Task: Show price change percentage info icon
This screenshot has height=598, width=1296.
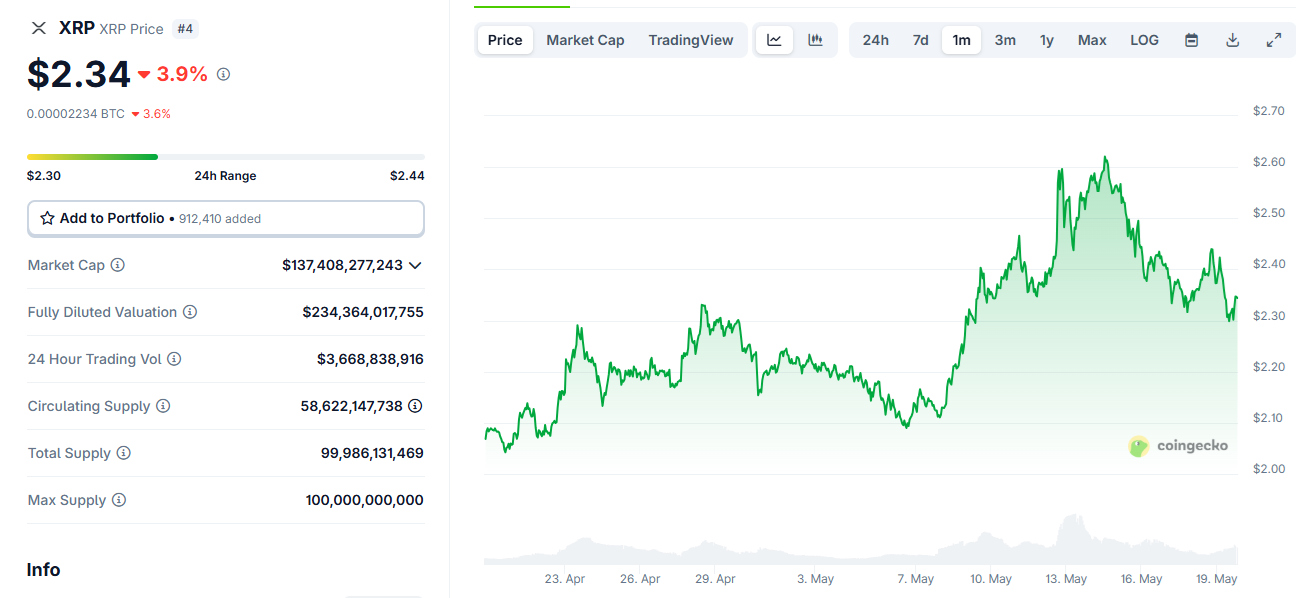Action: [223, 74]
